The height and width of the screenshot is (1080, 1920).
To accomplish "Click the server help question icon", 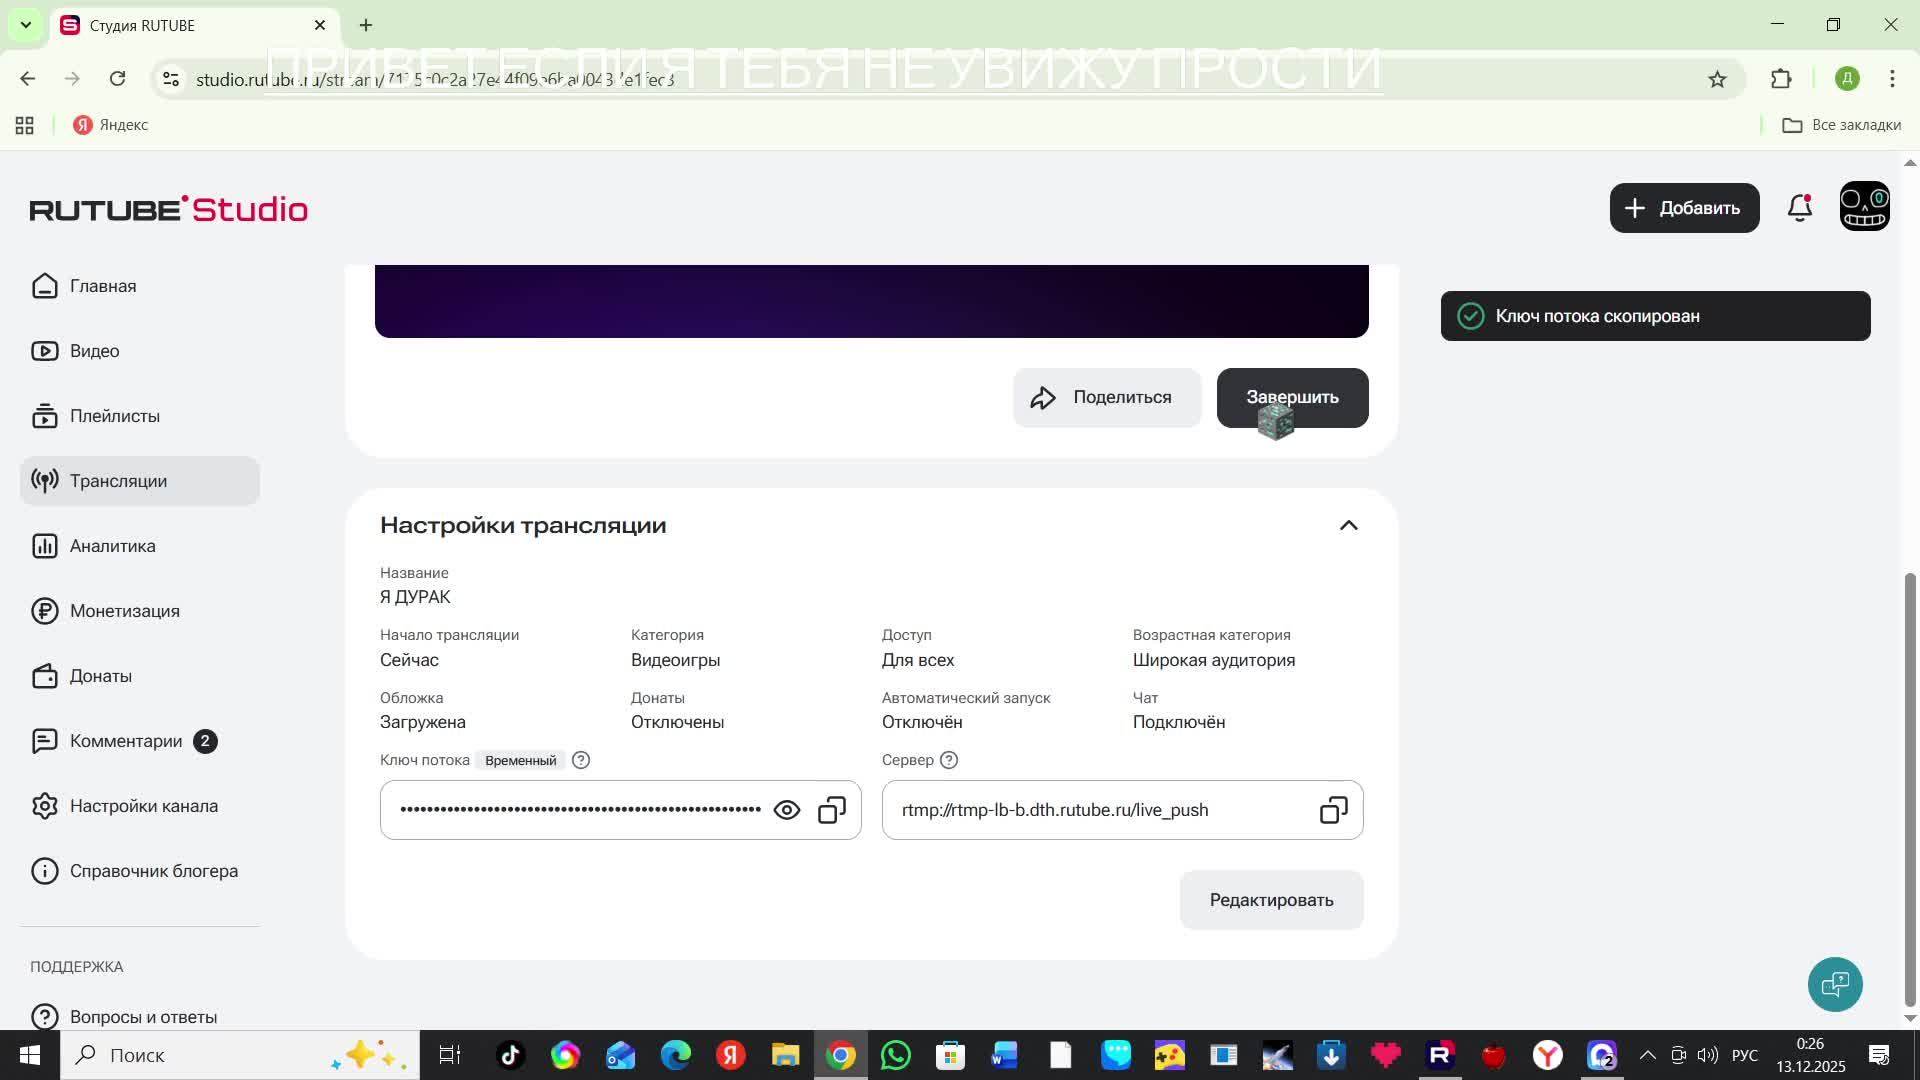I will point(949,760).
